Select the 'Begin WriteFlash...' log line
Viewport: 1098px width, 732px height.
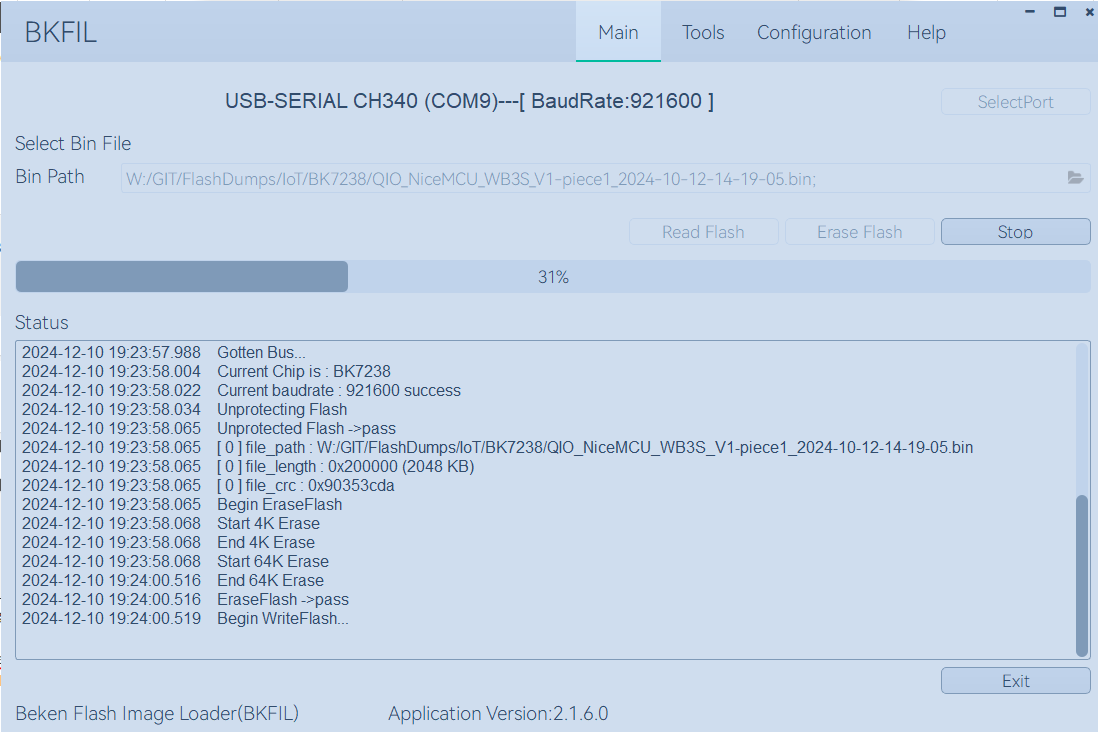(186, 618)
